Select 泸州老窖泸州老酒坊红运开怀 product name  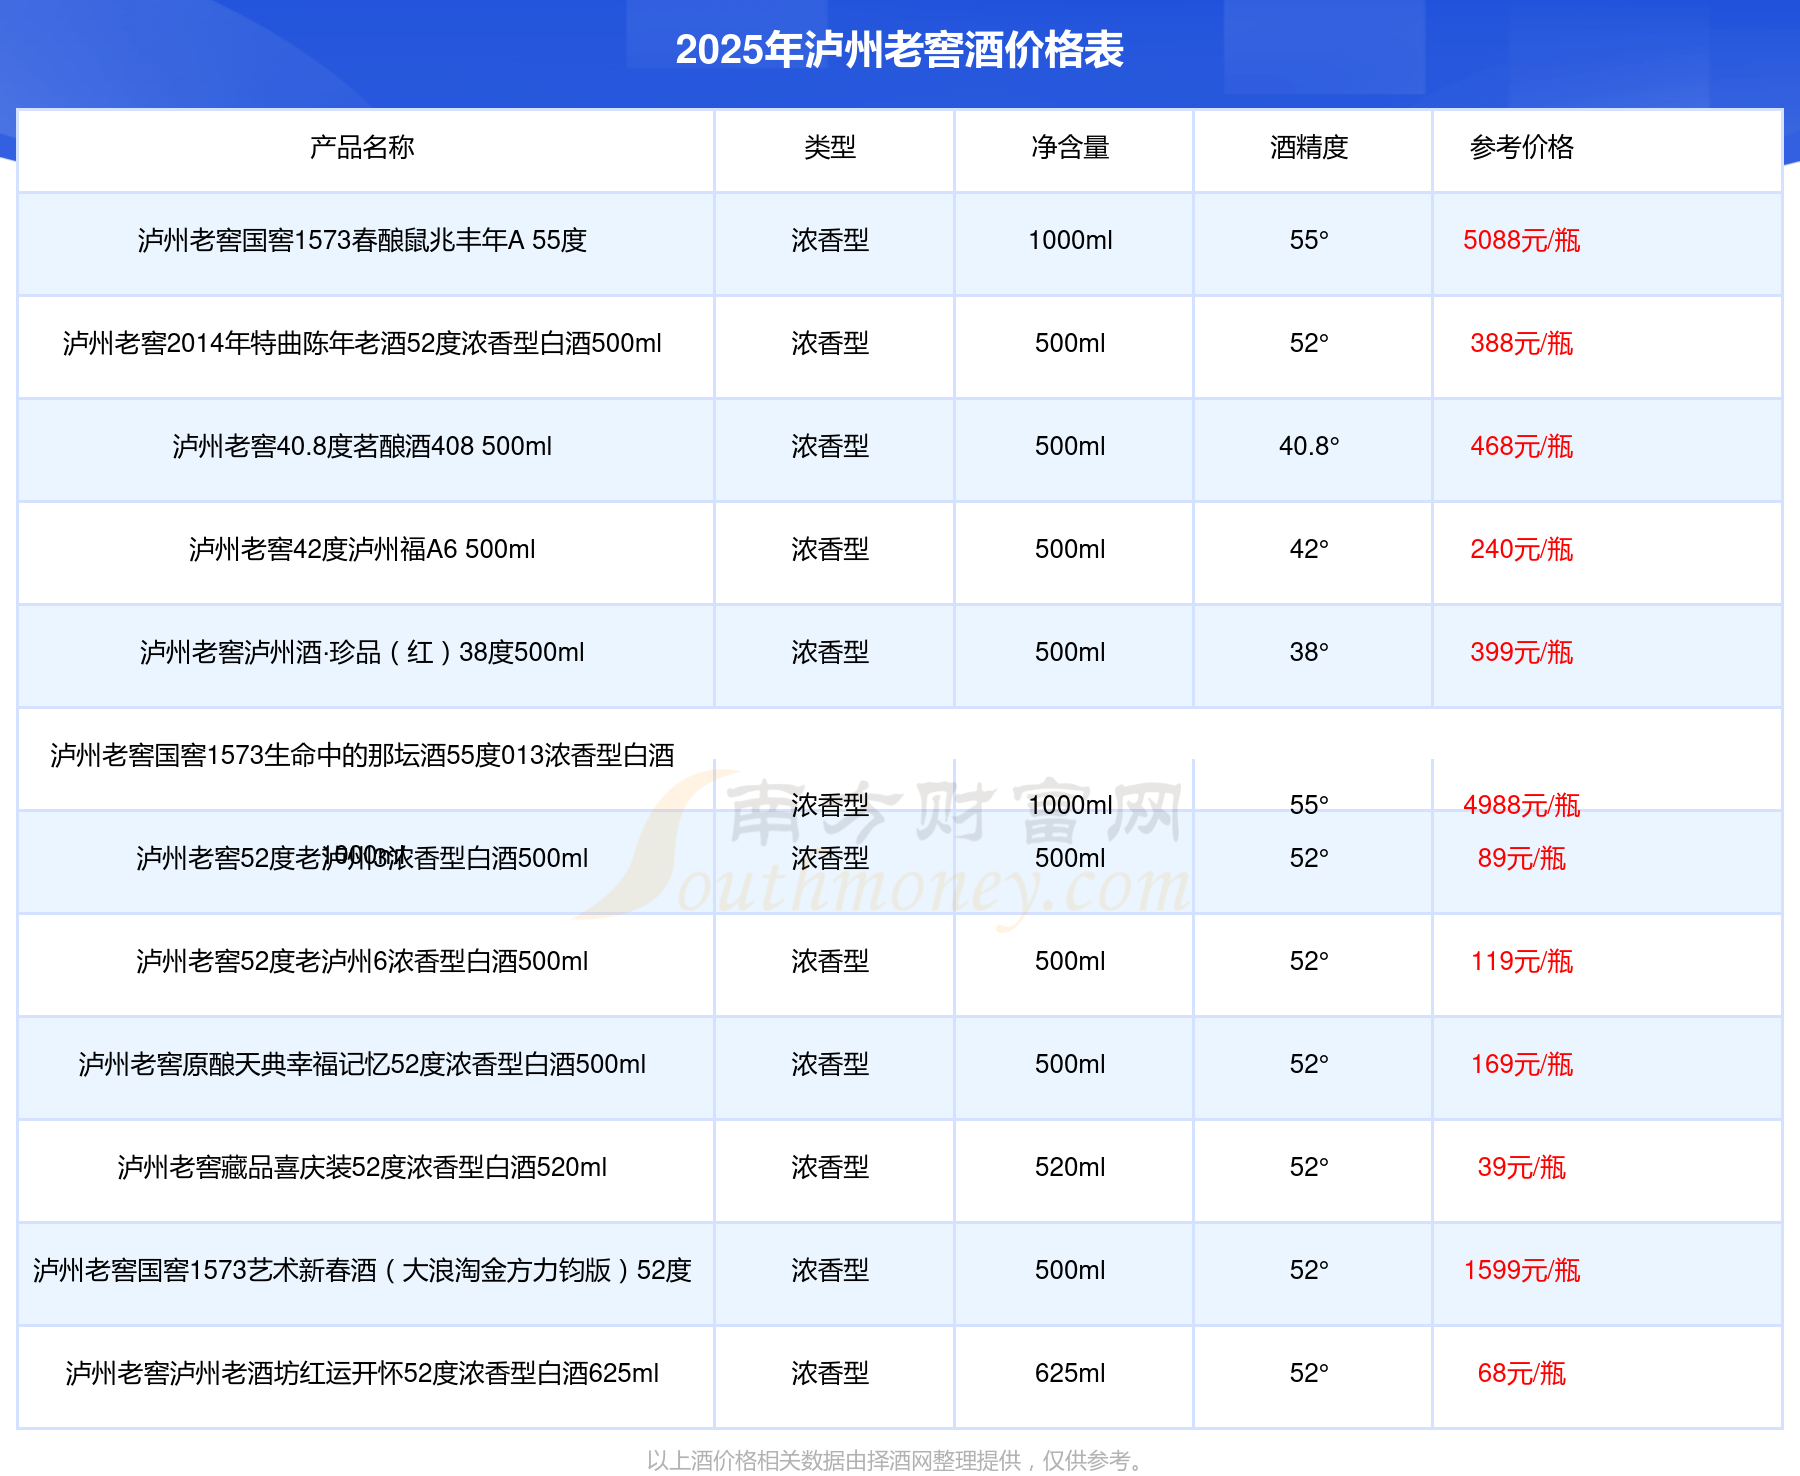(362, 1374)
